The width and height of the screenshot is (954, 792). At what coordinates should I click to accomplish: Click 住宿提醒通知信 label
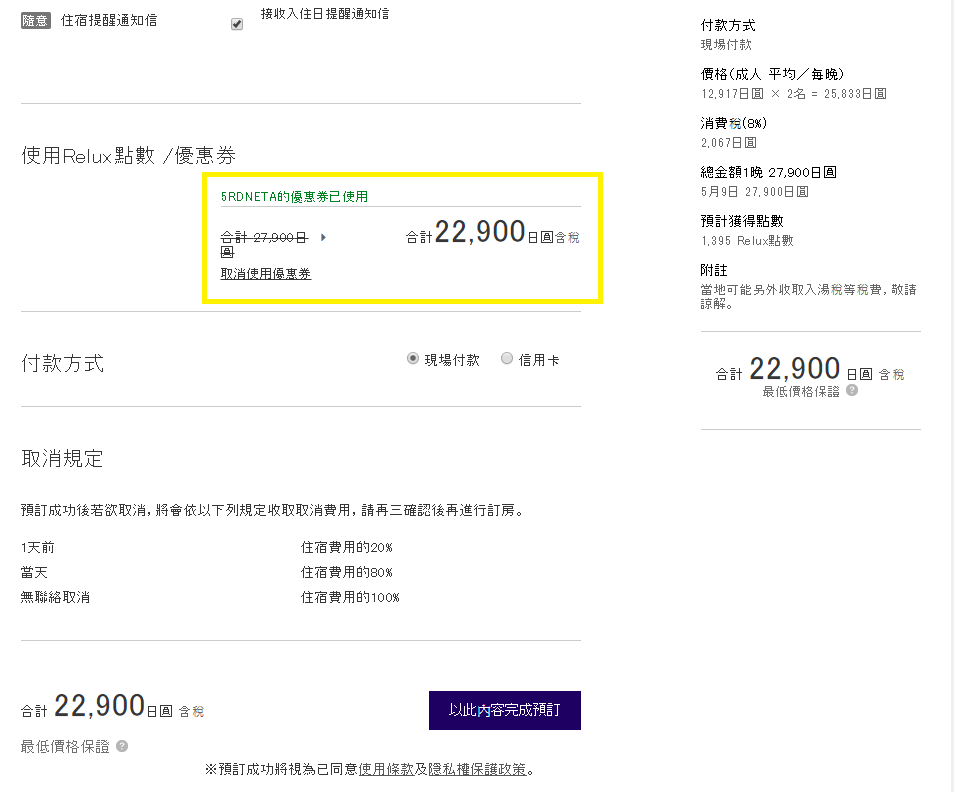point(109,21)
